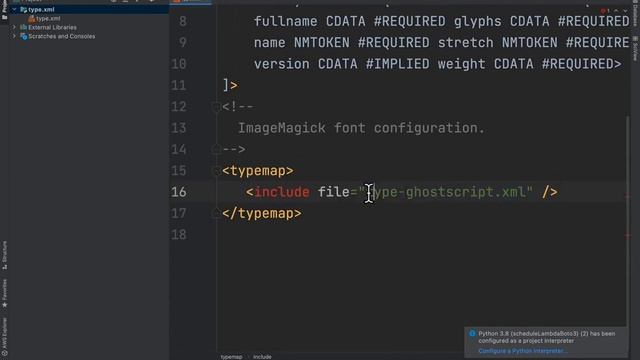Image resolution: width=640 pixels, height=360 pixels.
Task: Click the External Libraries library icon
Action: tap(23, 27)
